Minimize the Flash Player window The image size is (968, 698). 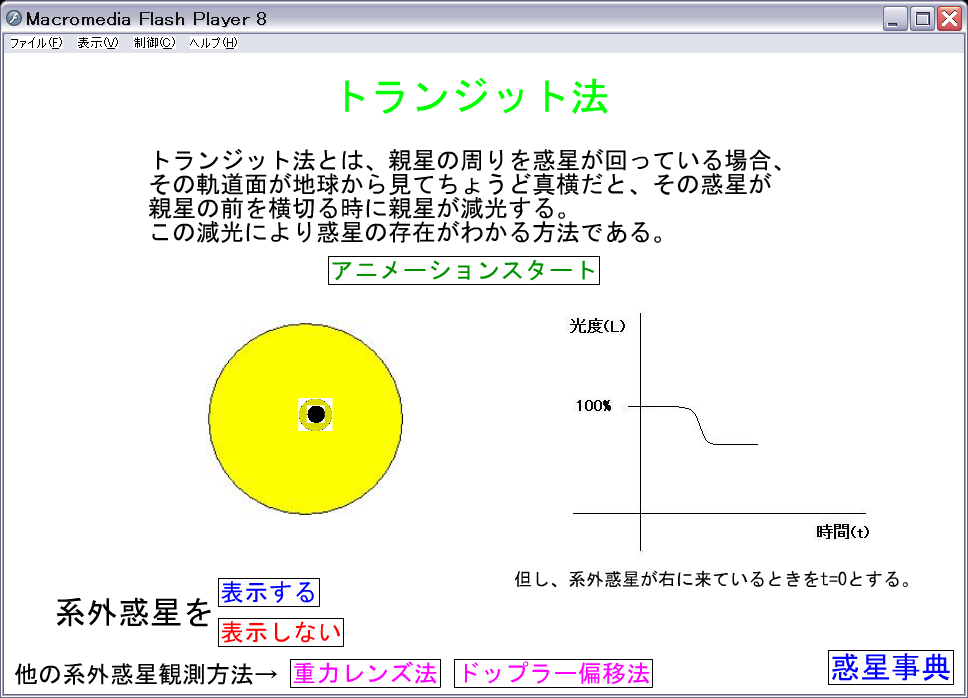coord(895,19)
